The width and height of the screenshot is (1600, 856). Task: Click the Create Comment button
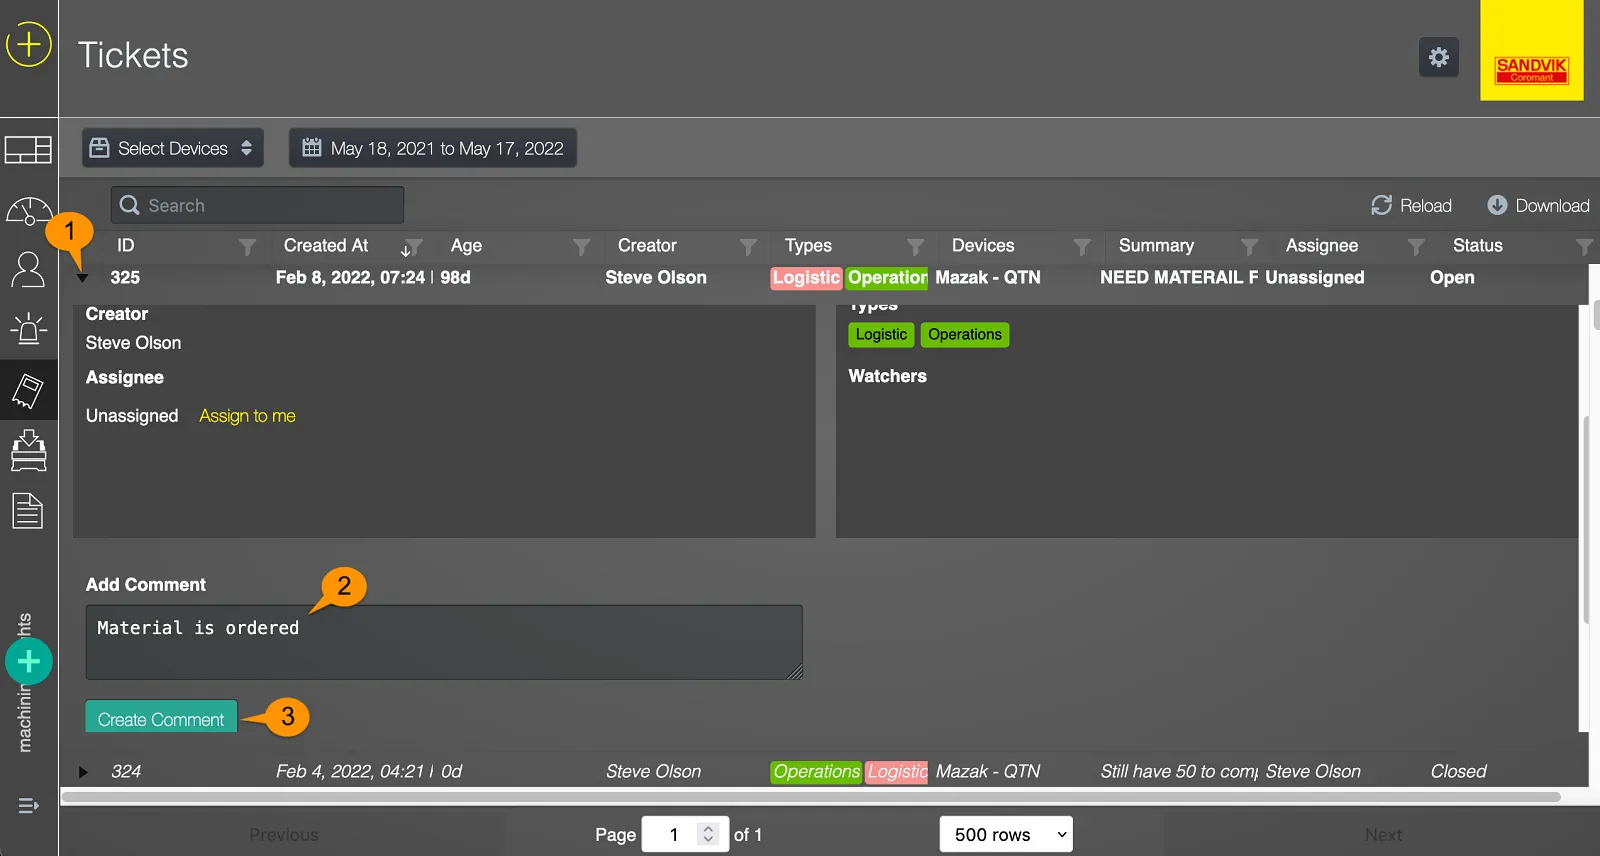(161, 719)
